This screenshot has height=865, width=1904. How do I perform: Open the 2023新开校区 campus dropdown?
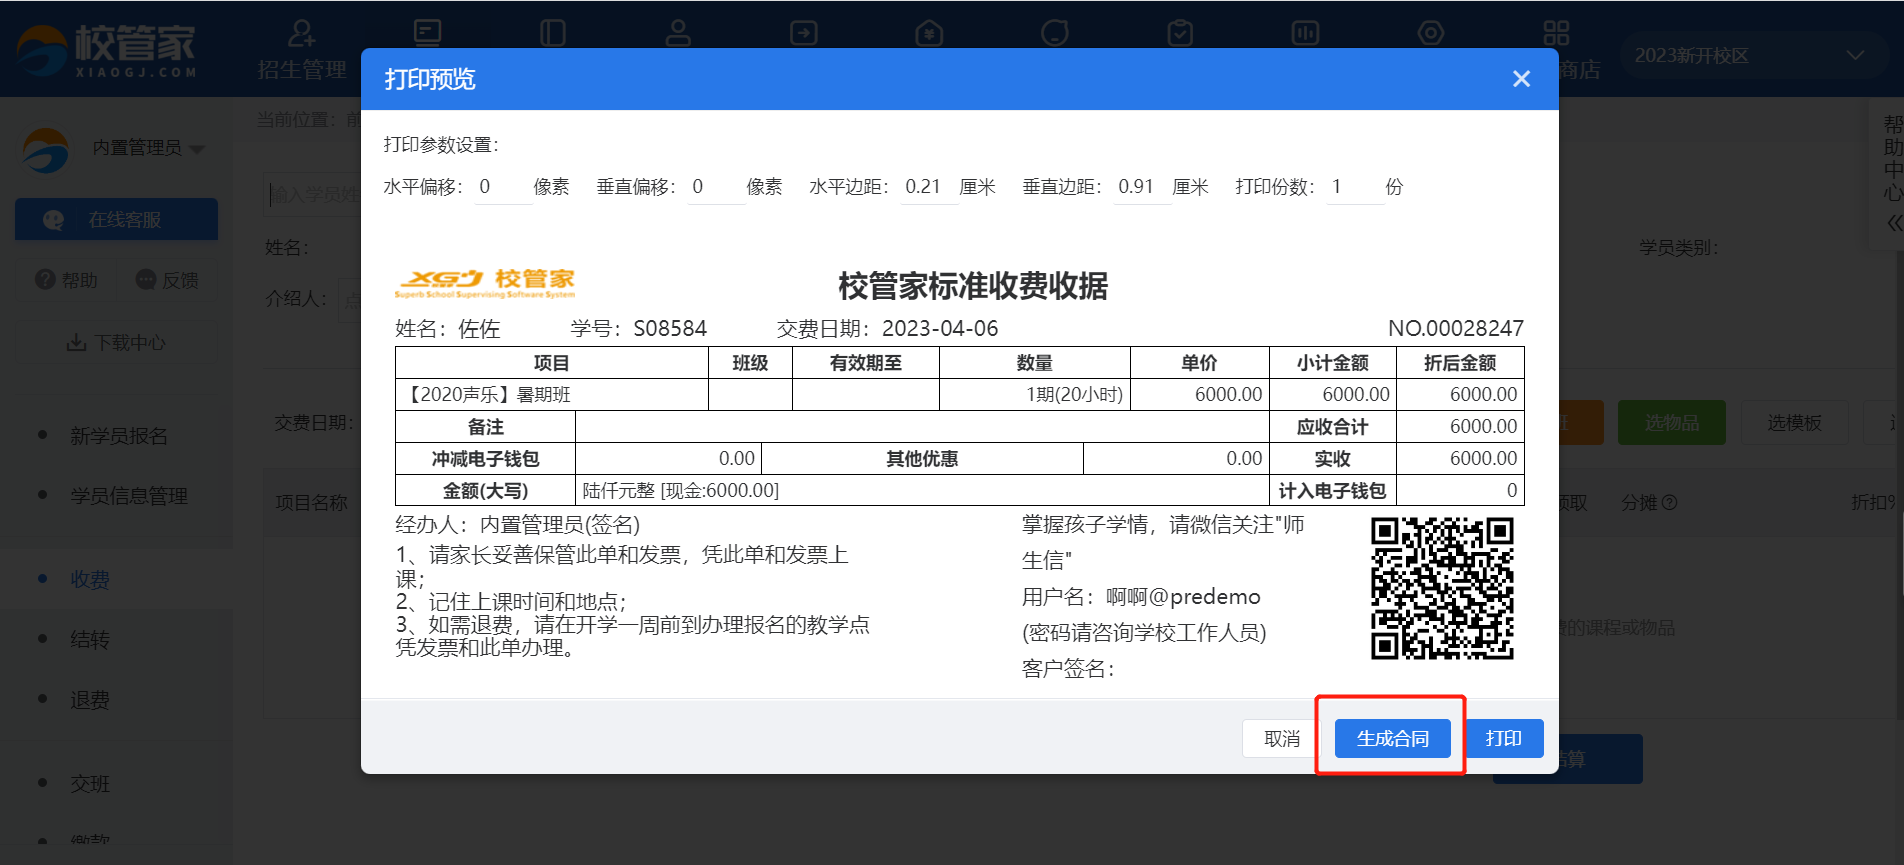coord(1748,56)
